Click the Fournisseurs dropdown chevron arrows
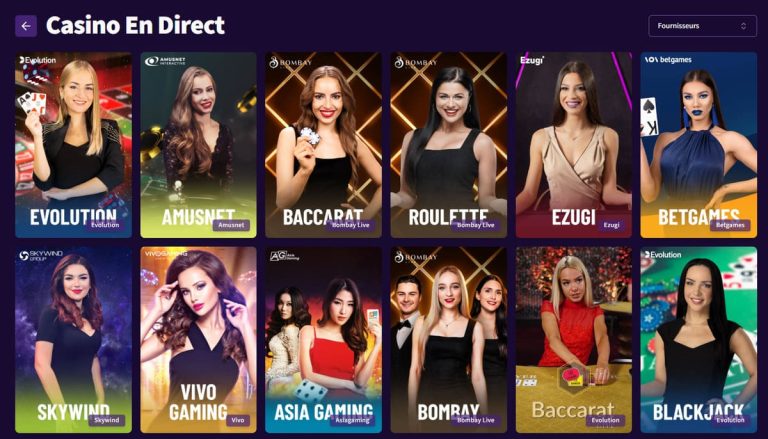Viewport: 768px width, 439px height. [743, 26]
